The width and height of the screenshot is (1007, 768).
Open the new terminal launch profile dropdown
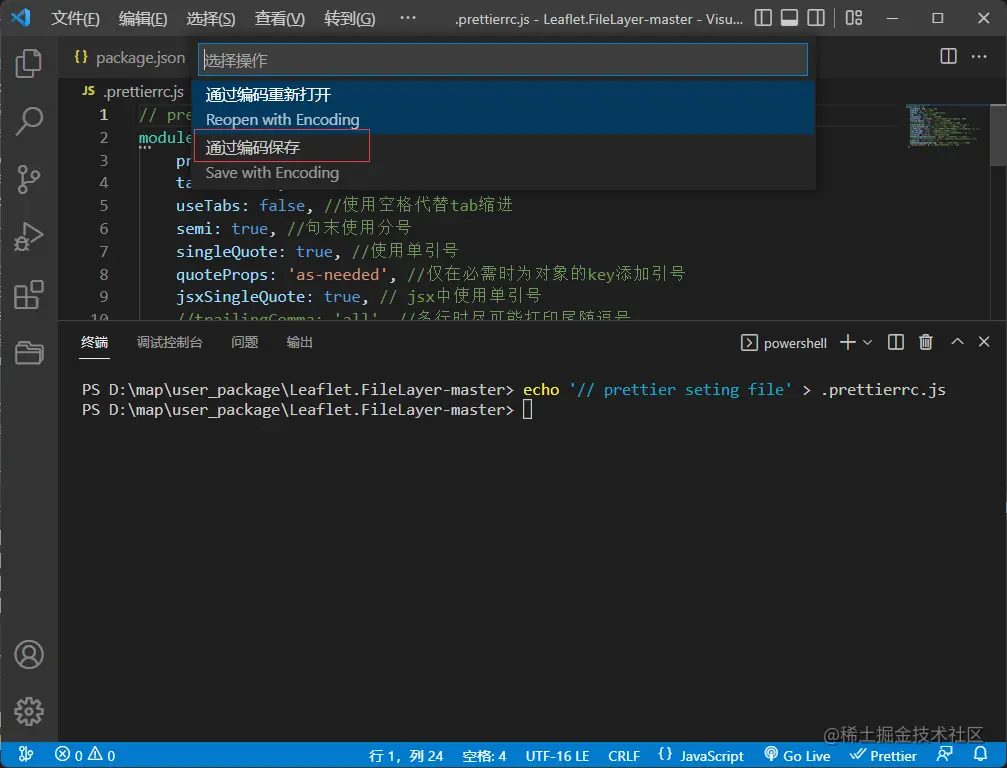click(x=867, y=343)
